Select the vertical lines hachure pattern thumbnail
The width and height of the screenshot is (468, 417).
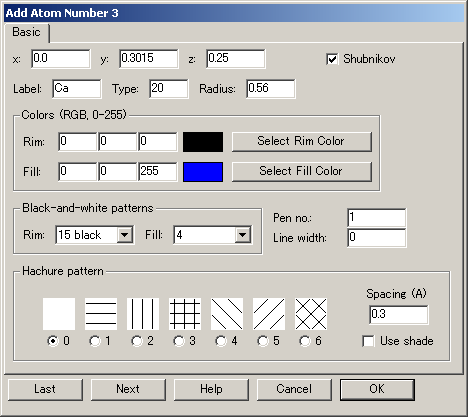point(143,314)
